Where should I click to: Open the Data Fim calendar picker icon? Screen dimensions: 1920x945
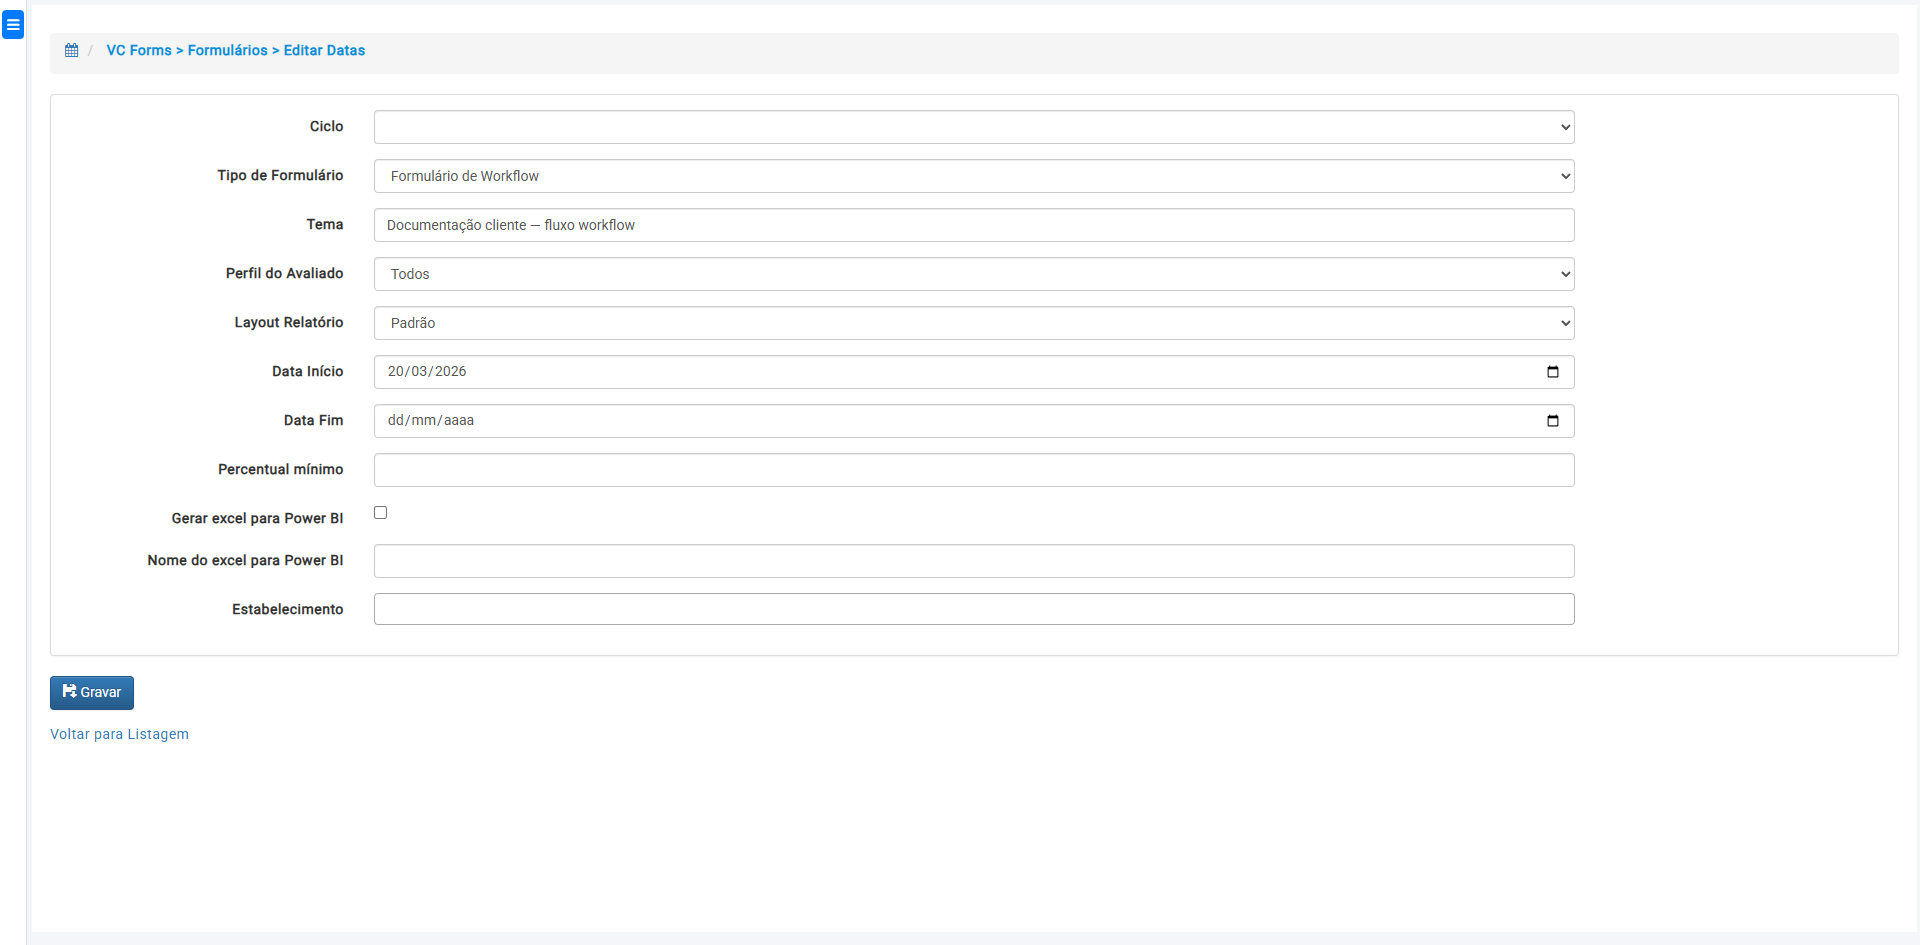tap(1552, 421)
